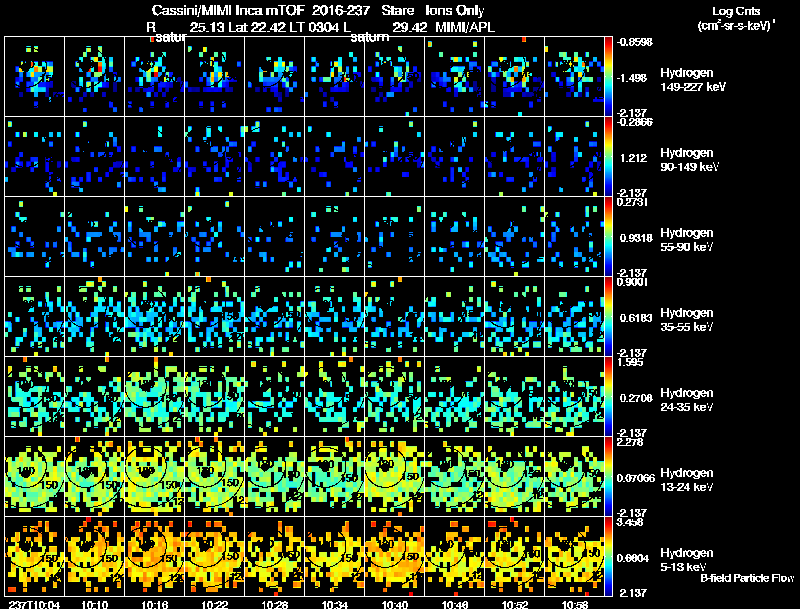The image size is (800, 609).
Task: Click the '237T10:04' time label
Action: 34,605
